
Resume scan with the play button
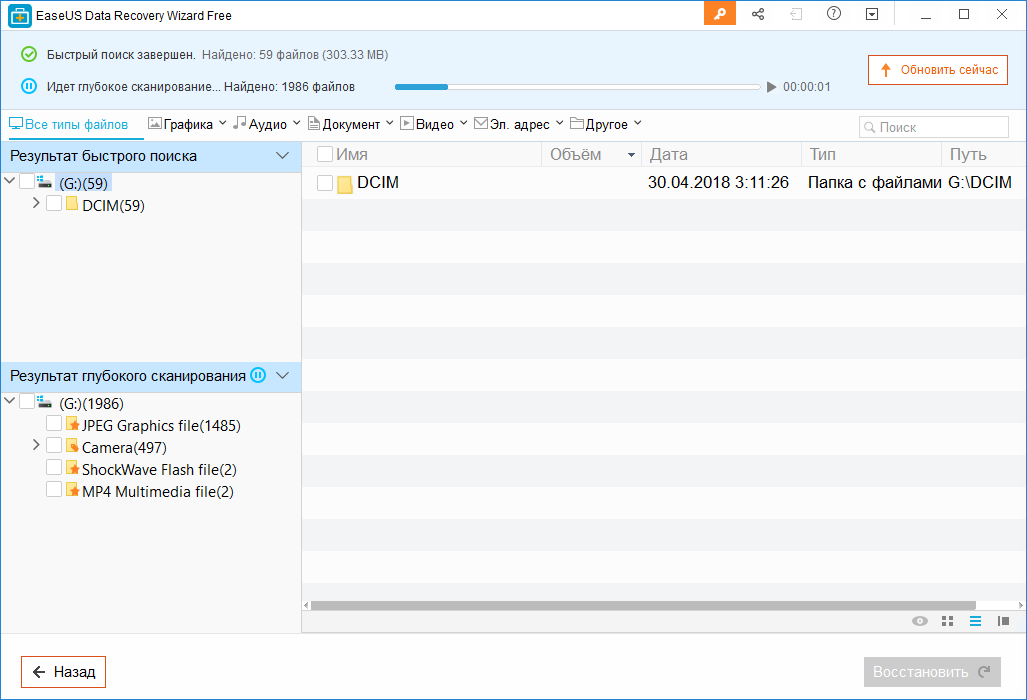click(771, 87)
